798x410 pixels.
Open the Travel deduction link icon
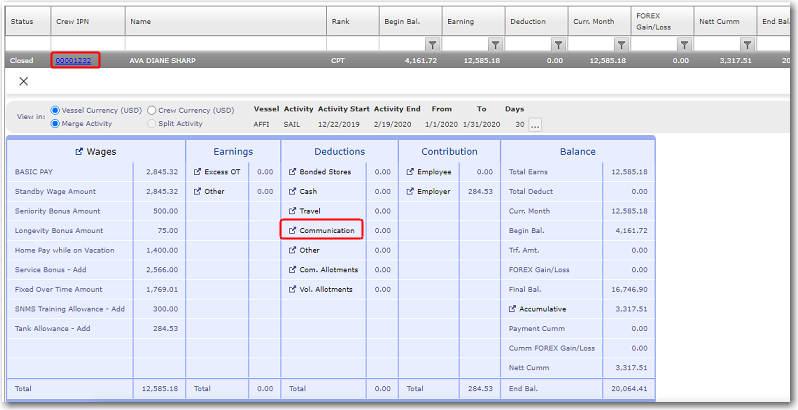292,211
